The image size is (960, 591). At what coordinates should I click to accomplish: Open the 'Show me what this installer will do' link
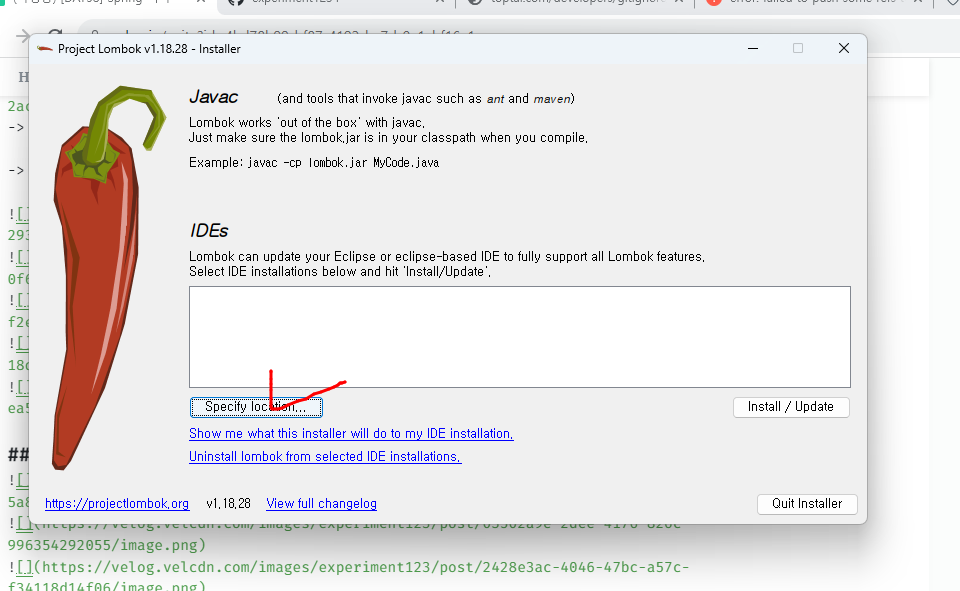click(x=351, y=434)
